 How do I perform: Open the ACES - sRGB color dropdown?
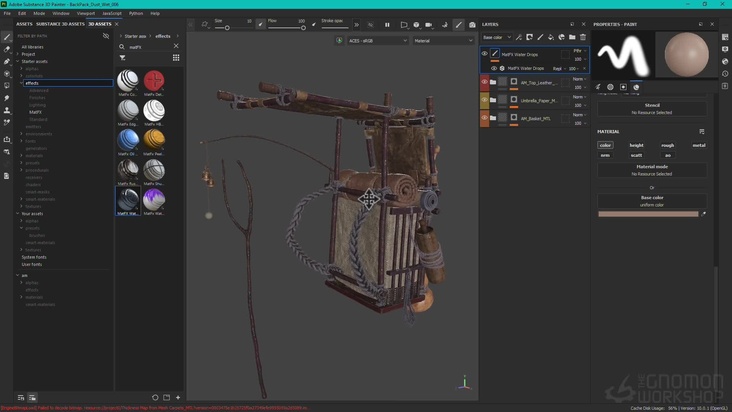pos(377,41)
